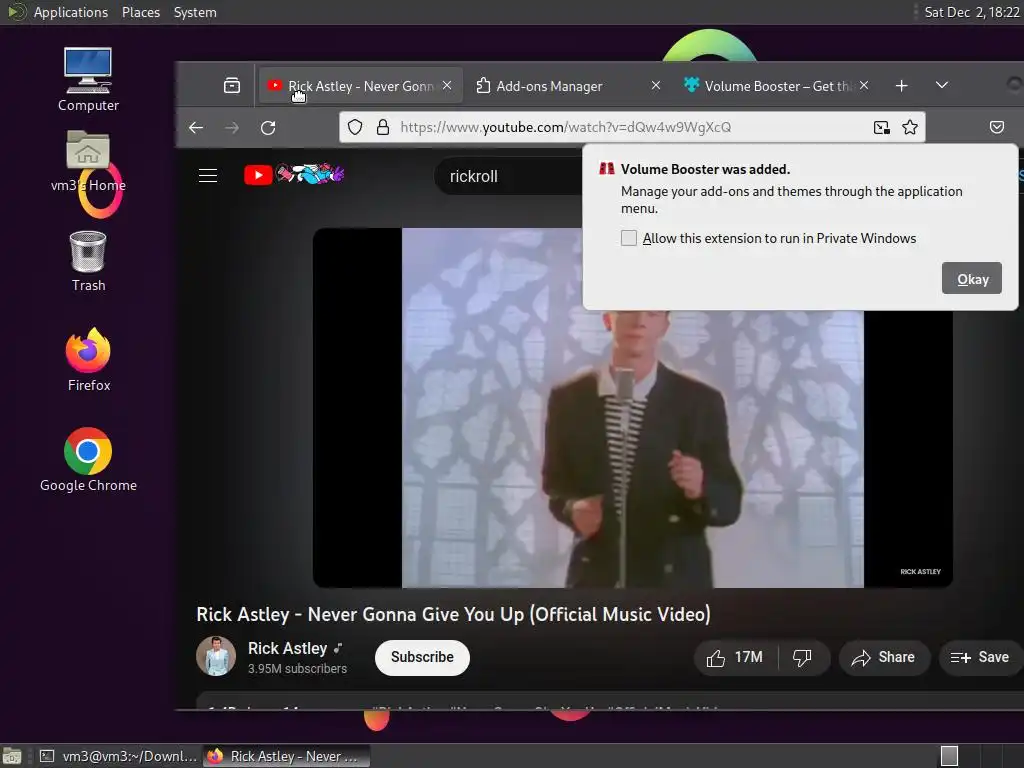Image resolution: width=1024 pixels, height=768 pixels.
Task: Go to YouTube home via logo
Action: click(294, 174)
